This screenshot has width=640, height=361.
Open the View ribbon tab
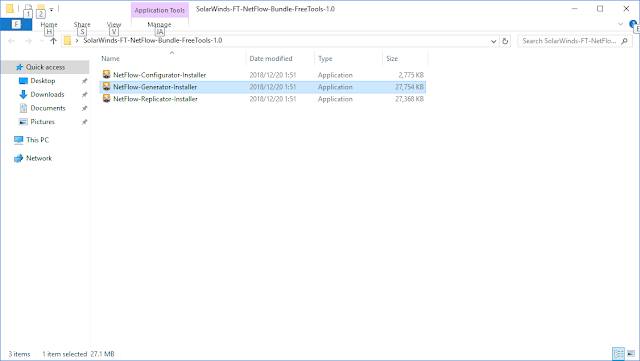click(114, 25)
